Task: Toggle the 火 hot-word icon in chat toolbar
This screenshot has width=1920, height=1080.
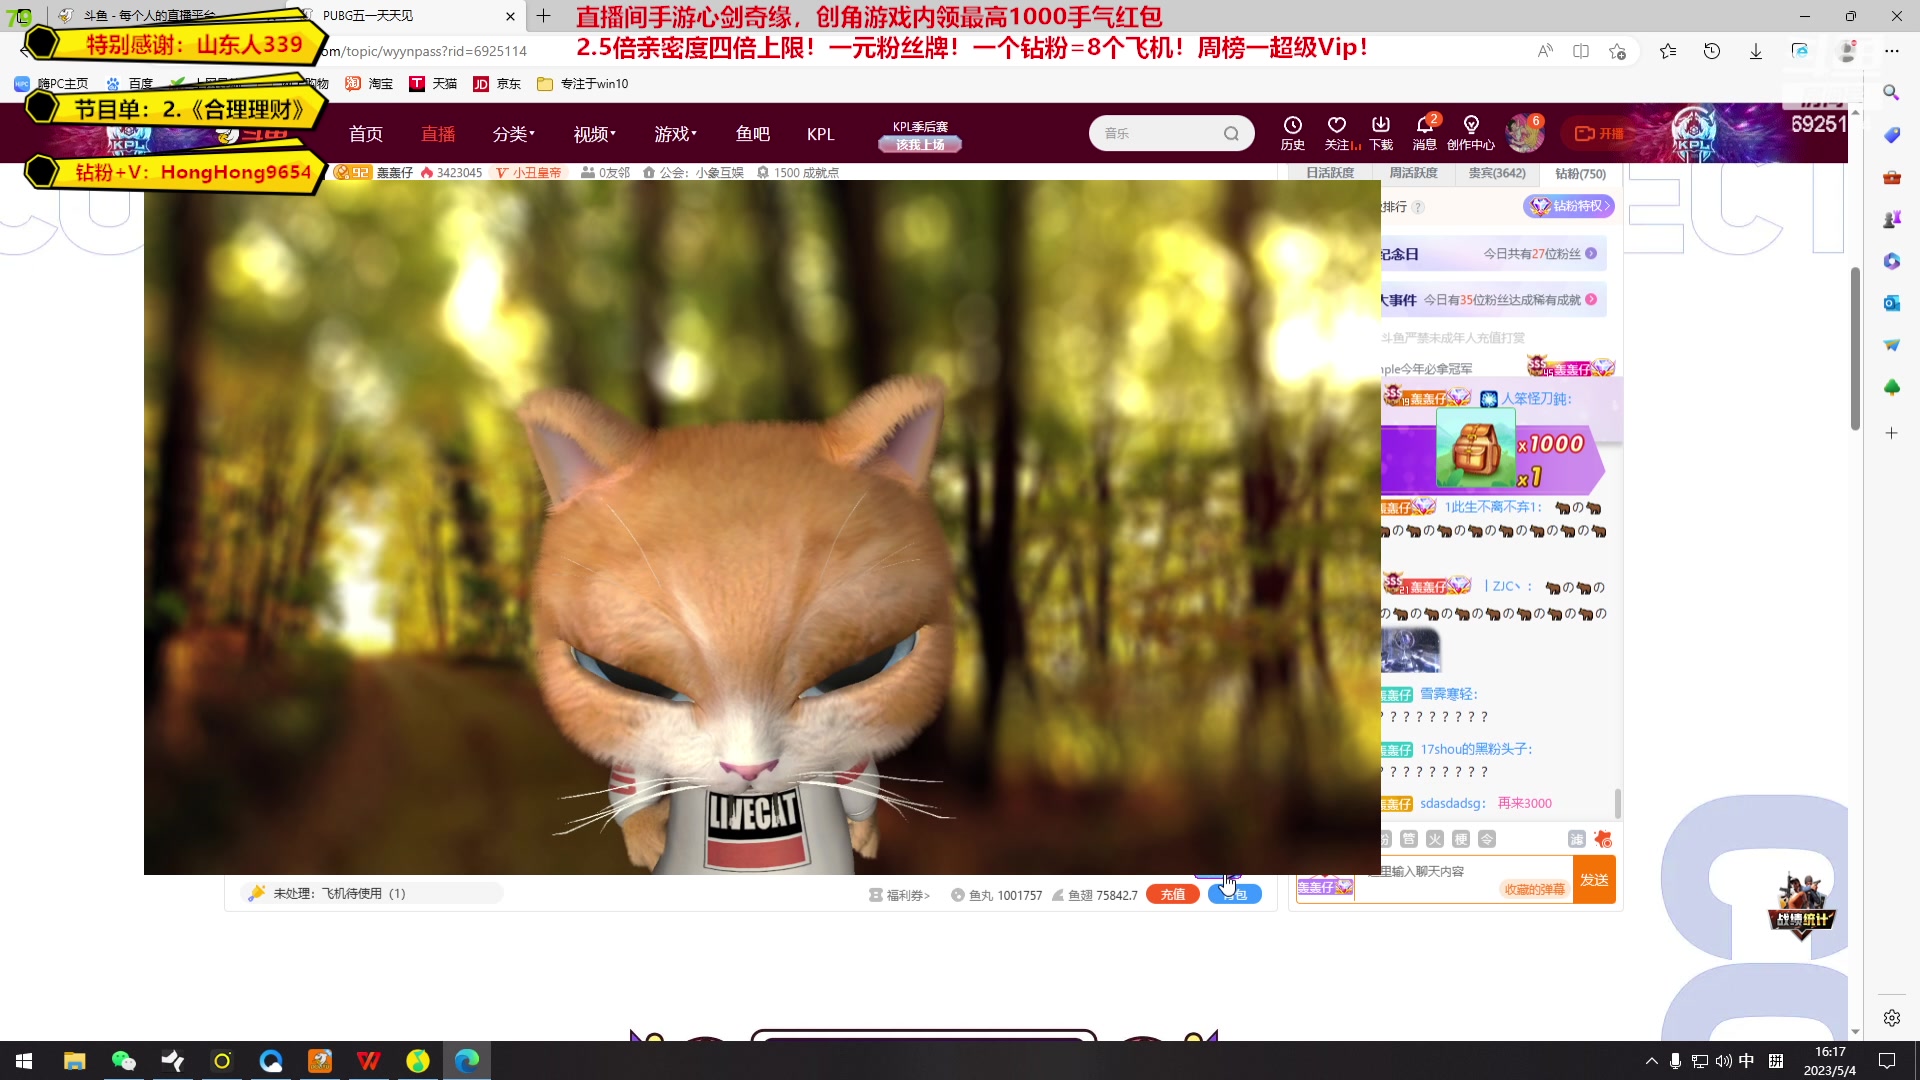Action: (1435, 839)
